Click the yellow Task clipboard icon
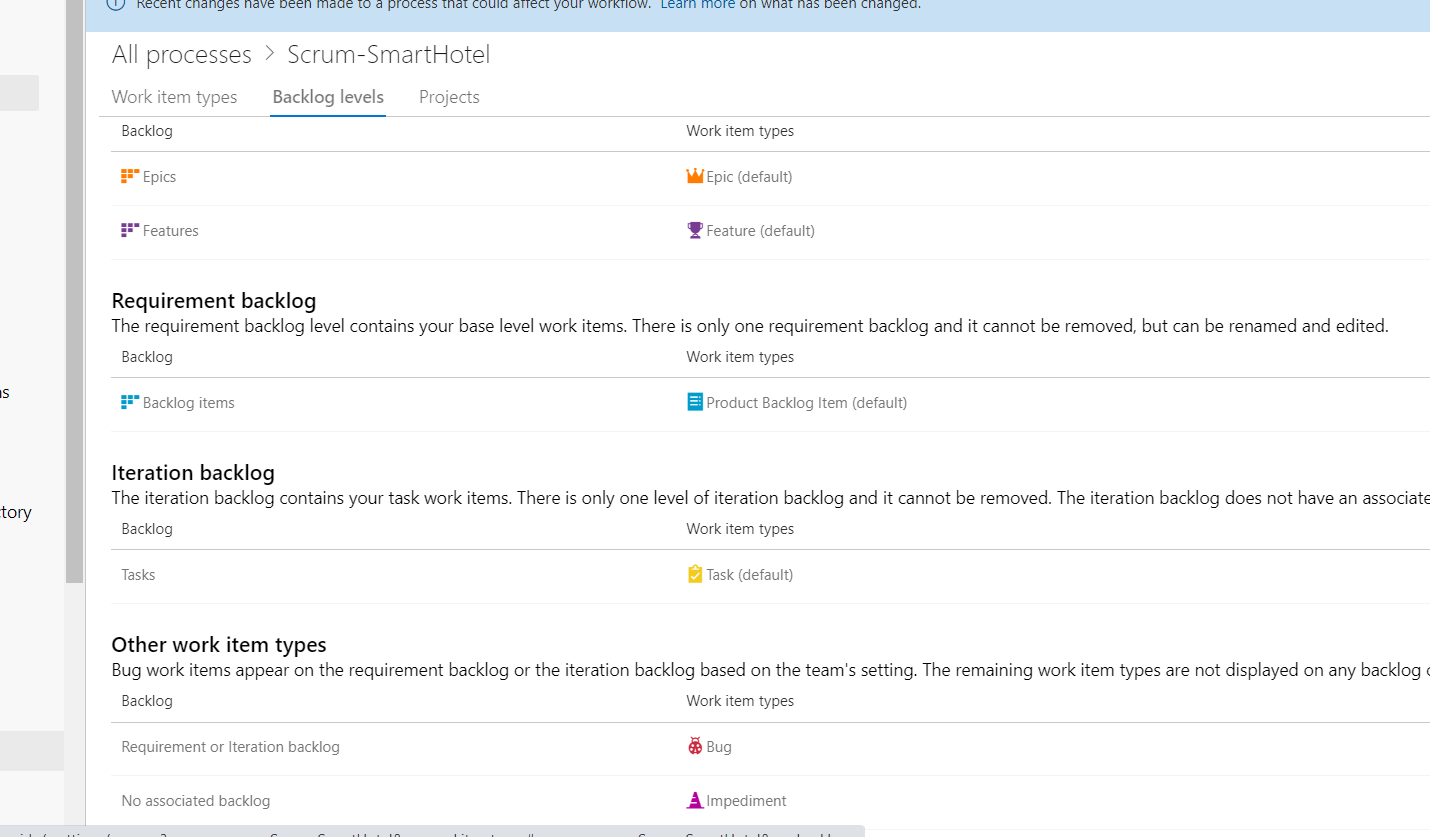This screenshot has height=837, width=1430. tap(695, 574)
